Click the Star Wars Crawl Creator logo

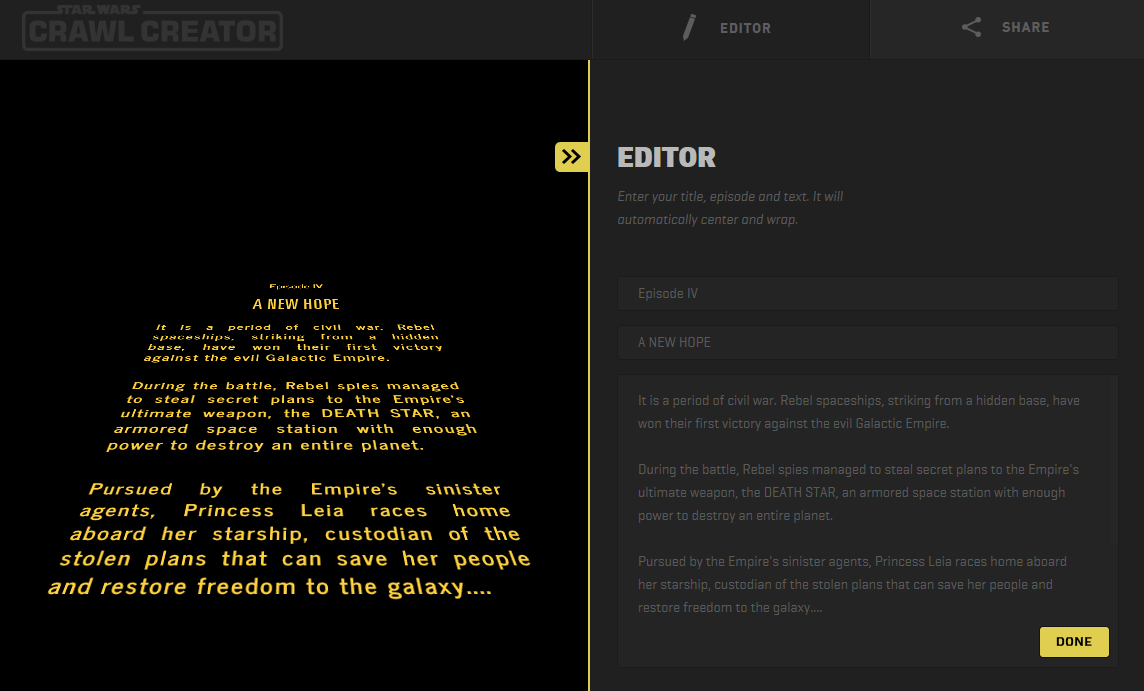(152, 28)
